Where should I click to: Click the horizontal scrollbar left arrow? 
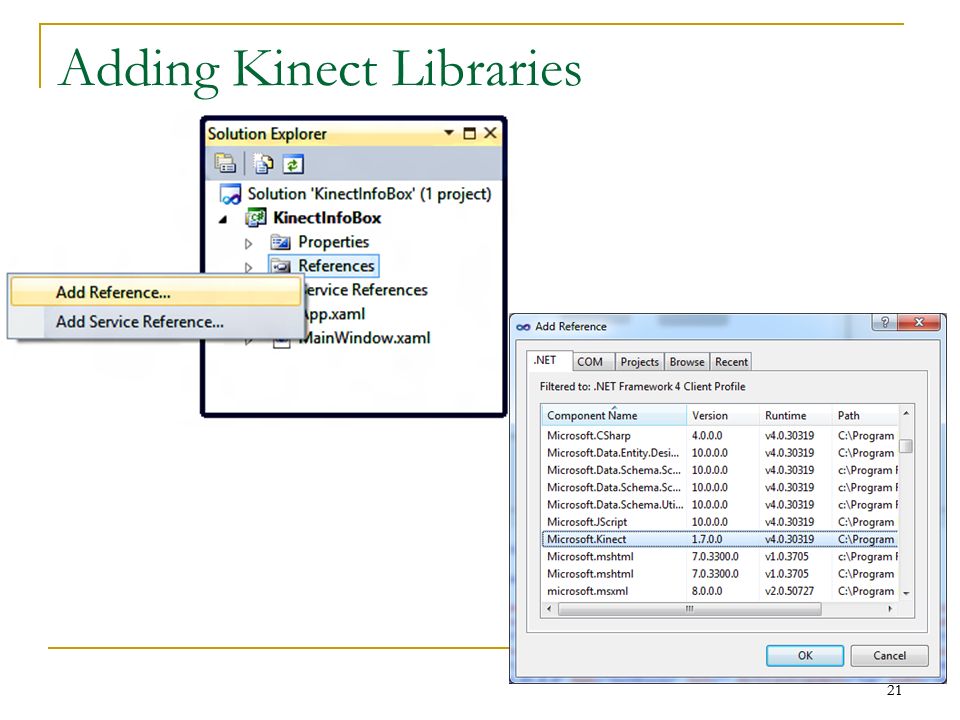[x=549, y=609]
